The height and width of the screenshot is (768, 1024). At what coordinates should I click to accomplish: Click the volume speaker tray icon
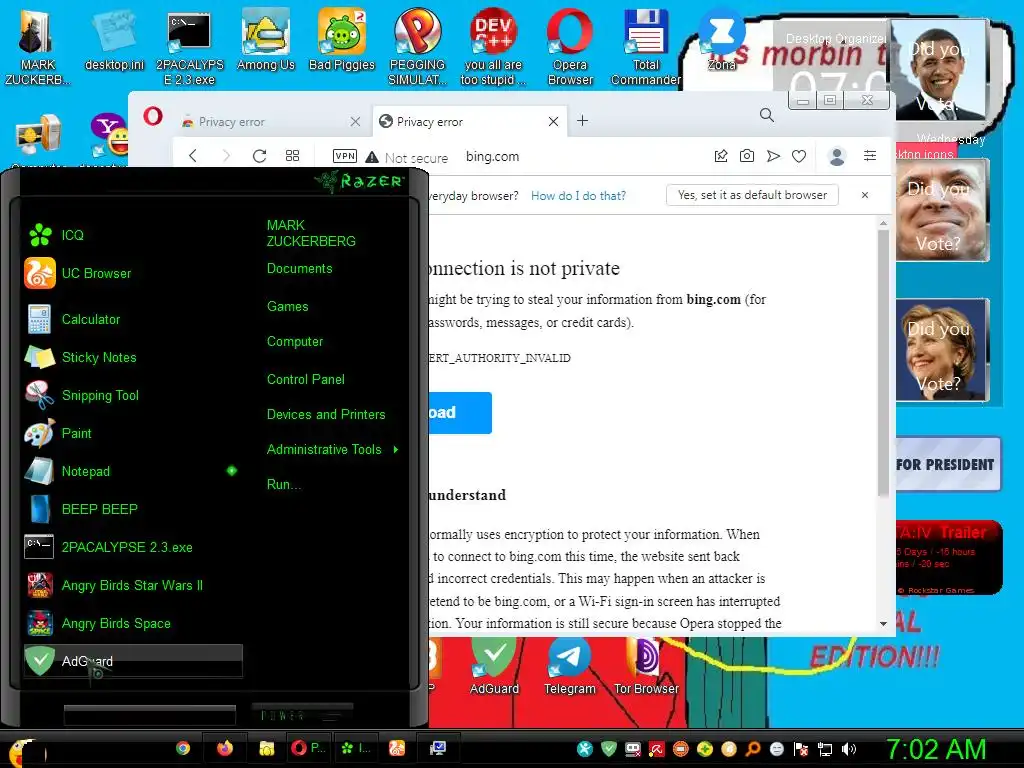coord(848,749)
